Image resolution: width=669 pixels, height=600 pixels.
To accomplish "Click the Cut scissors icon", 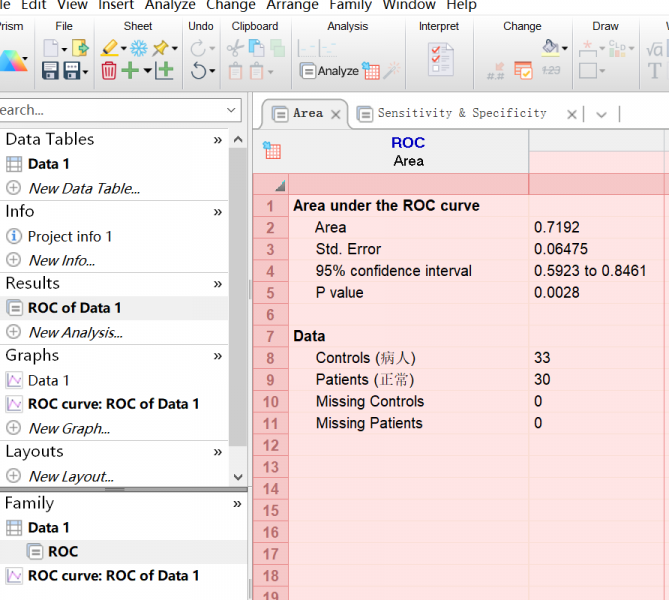I will pyautogui.click(x=235, y=49).
